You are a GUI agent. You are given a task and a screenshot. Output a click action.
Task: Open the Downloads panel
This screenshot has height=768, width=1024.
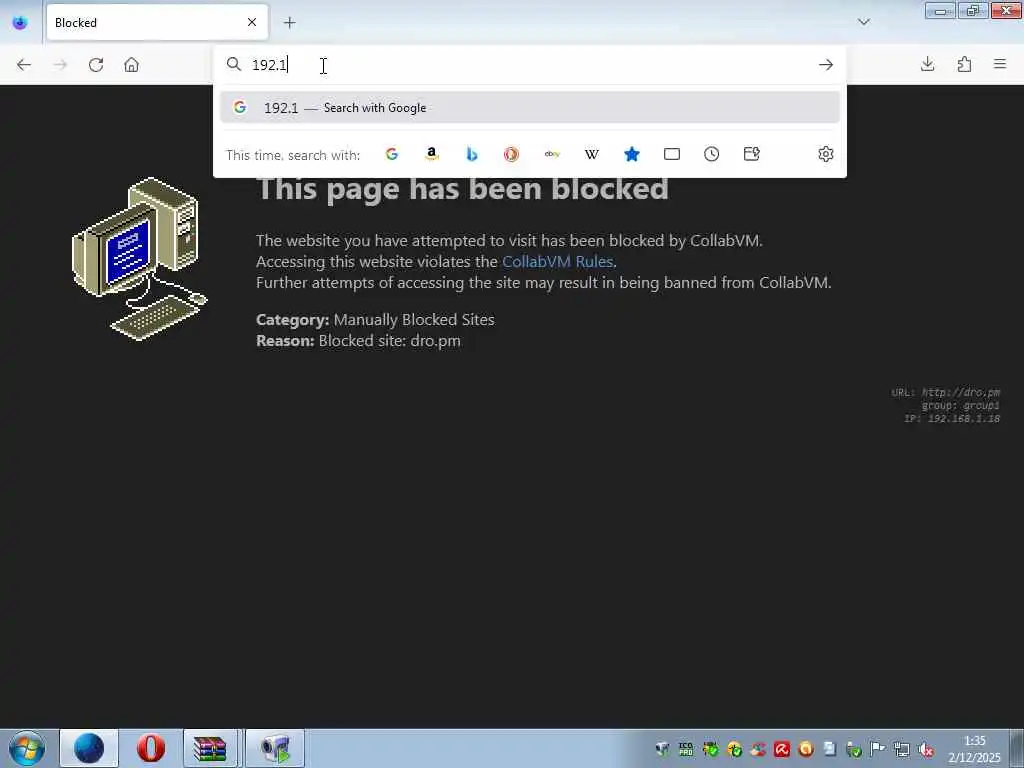927,64
